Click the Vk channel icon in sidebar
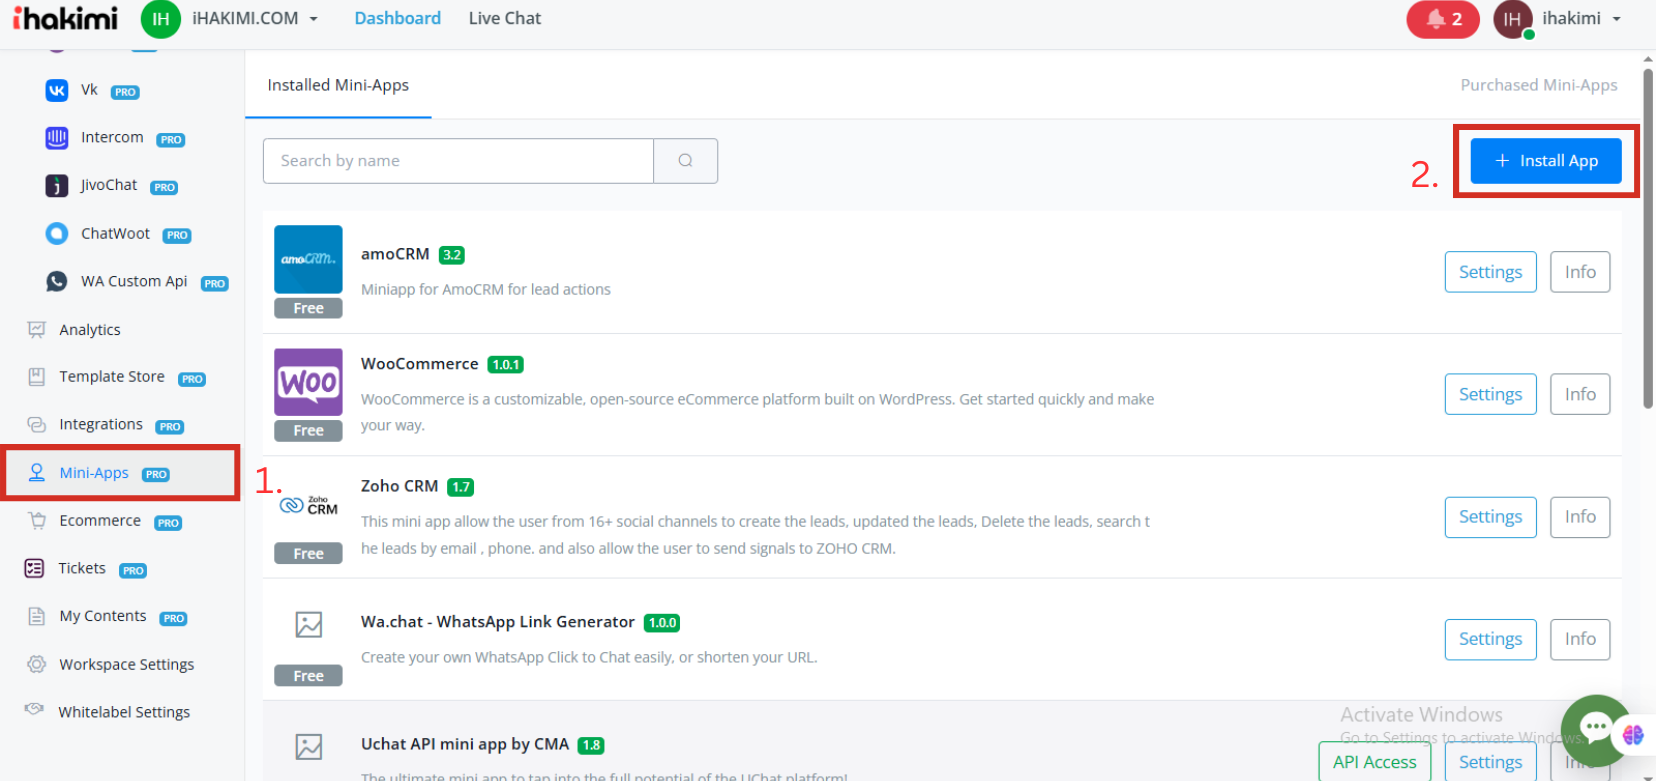The image size is (1656, 781). (x=57, y=90)
